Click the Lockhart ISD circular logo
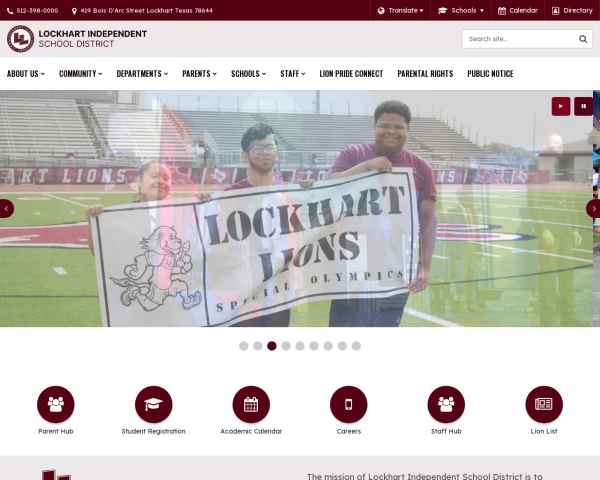The width and height of the screenshot is (600, 480). point(21,39)
